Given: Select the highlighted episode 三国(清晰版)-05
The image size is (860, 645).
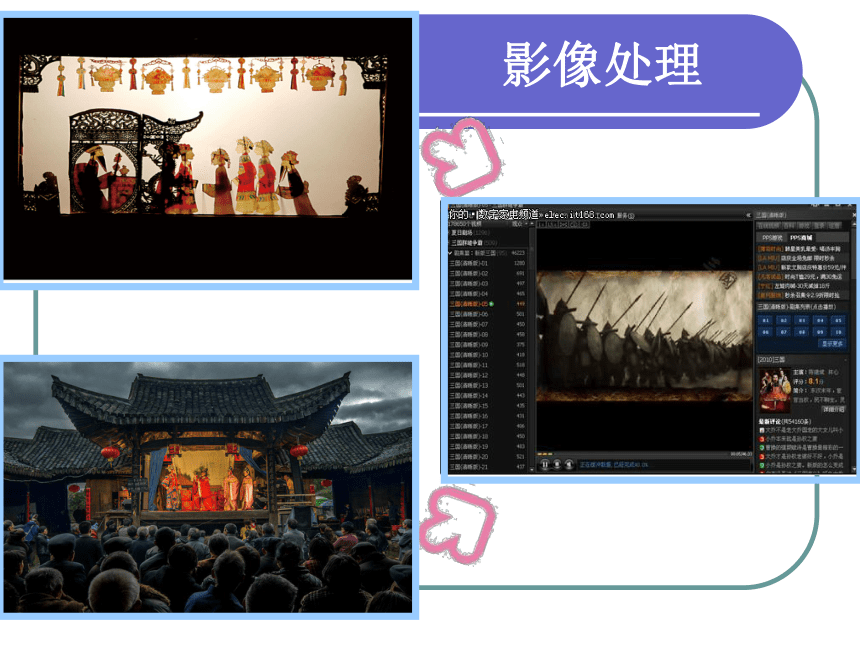Looking at the screenshot, I should click(x=488, y=304).
